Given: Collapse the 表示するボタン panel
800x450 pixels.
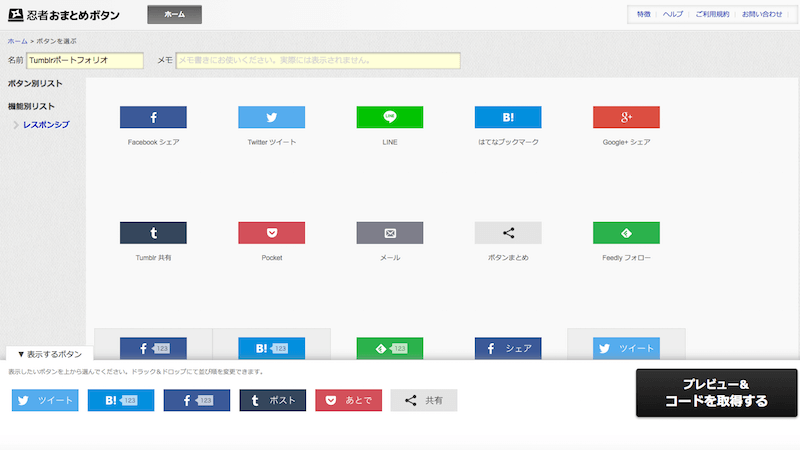Looking at the screenshot, I should [x=49, y=354].
